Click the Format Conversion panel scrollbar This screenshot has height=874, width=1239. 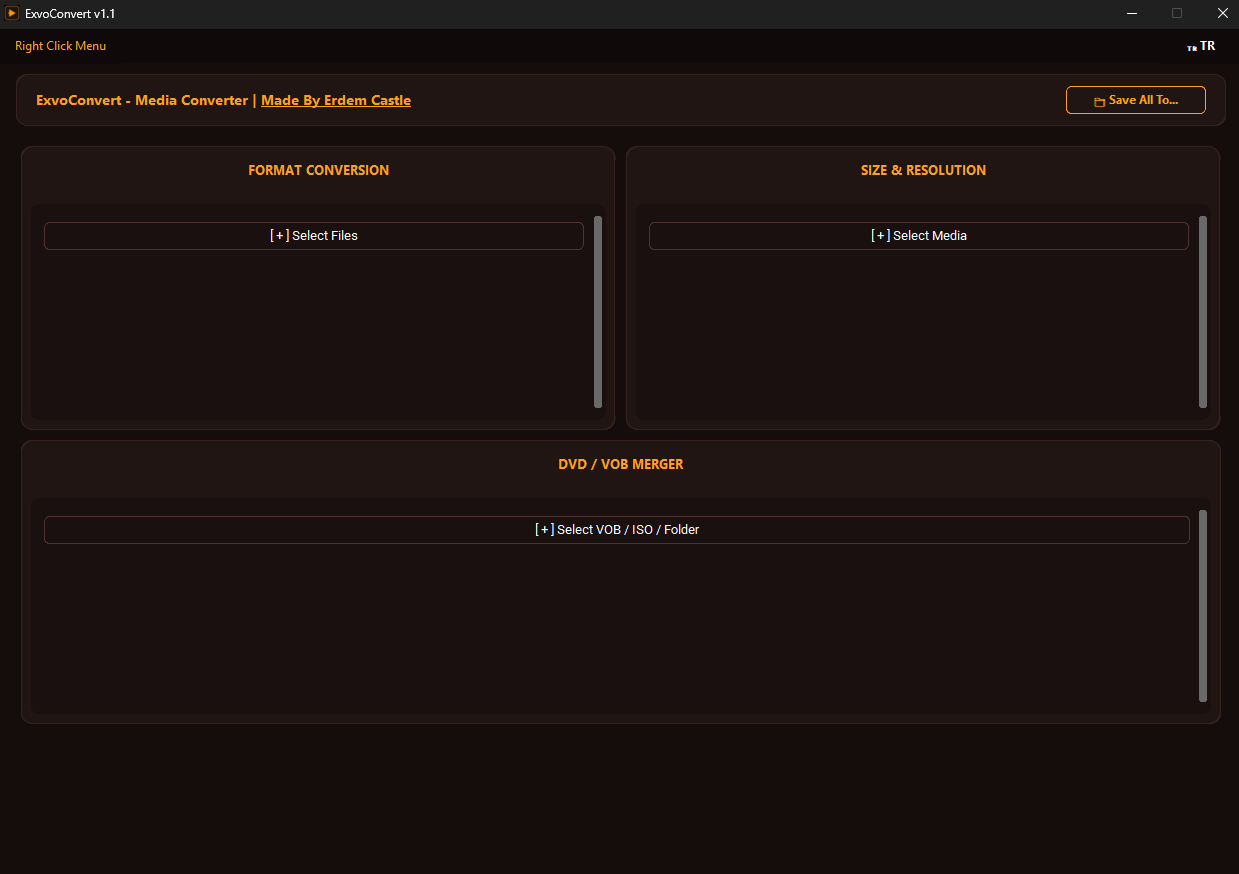pos(598,312)
